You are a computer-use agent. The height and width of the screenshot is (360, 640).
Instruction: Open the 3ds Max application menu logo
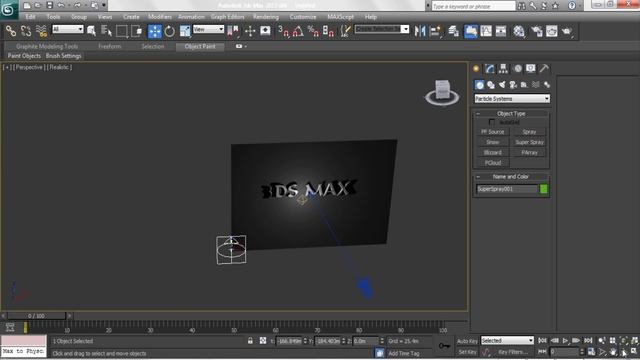pos(8,9)
